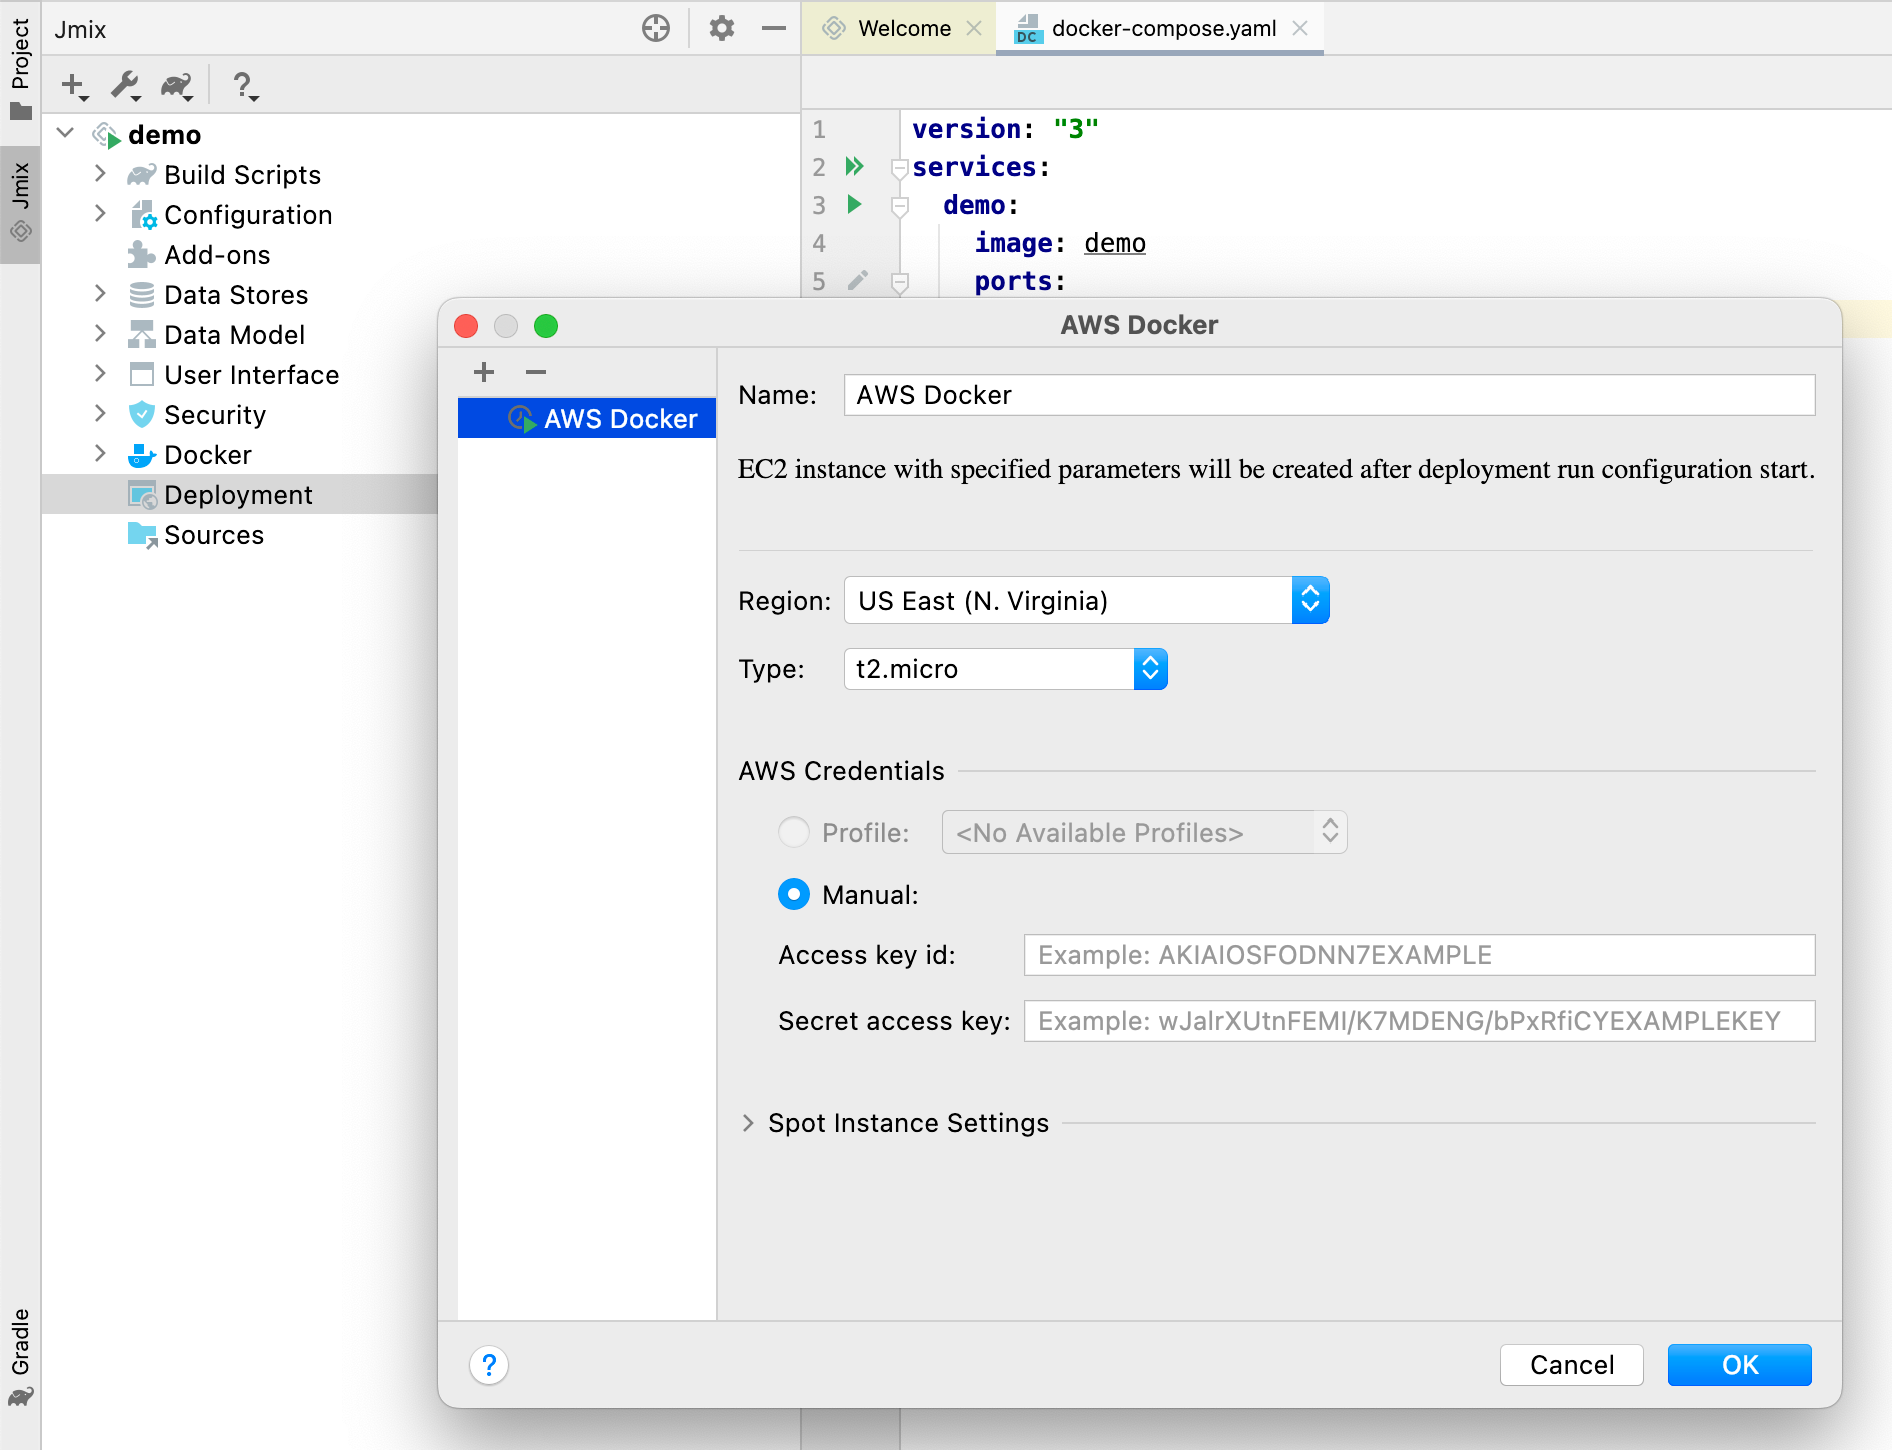This screenshot has width=1892, height=1450.
Task: Open the question mark help menu in Jmix toolbar
Action: click(244, 86)
